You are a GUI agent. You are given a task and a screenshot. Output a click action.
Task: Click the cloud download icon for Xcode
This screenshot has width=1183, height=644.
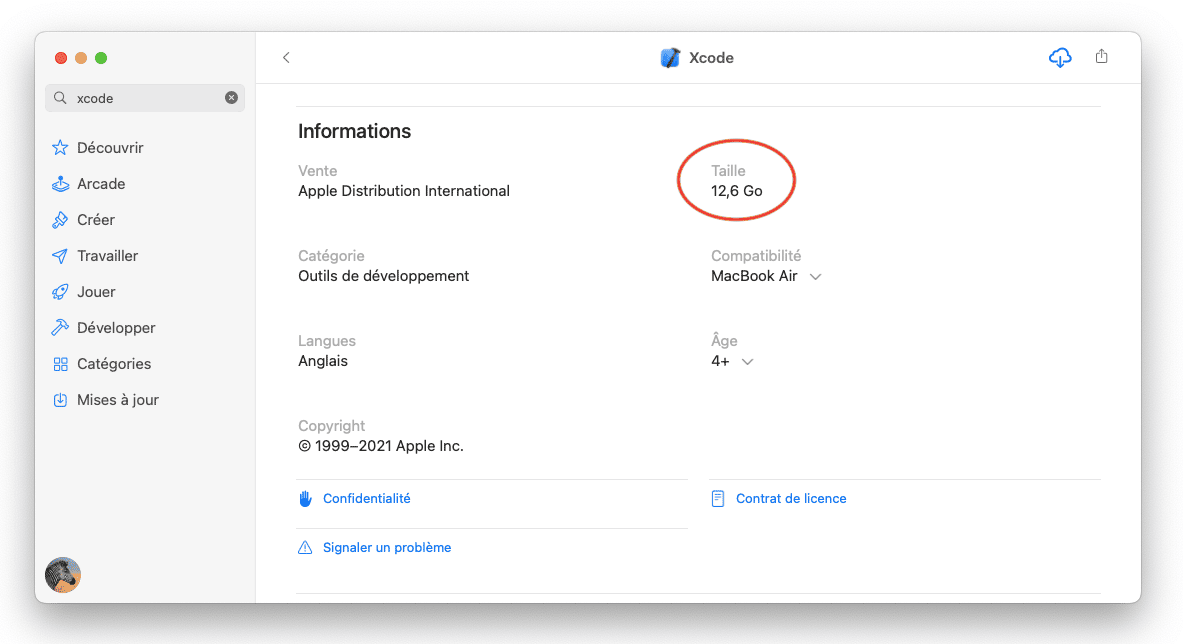[1060, 57]
